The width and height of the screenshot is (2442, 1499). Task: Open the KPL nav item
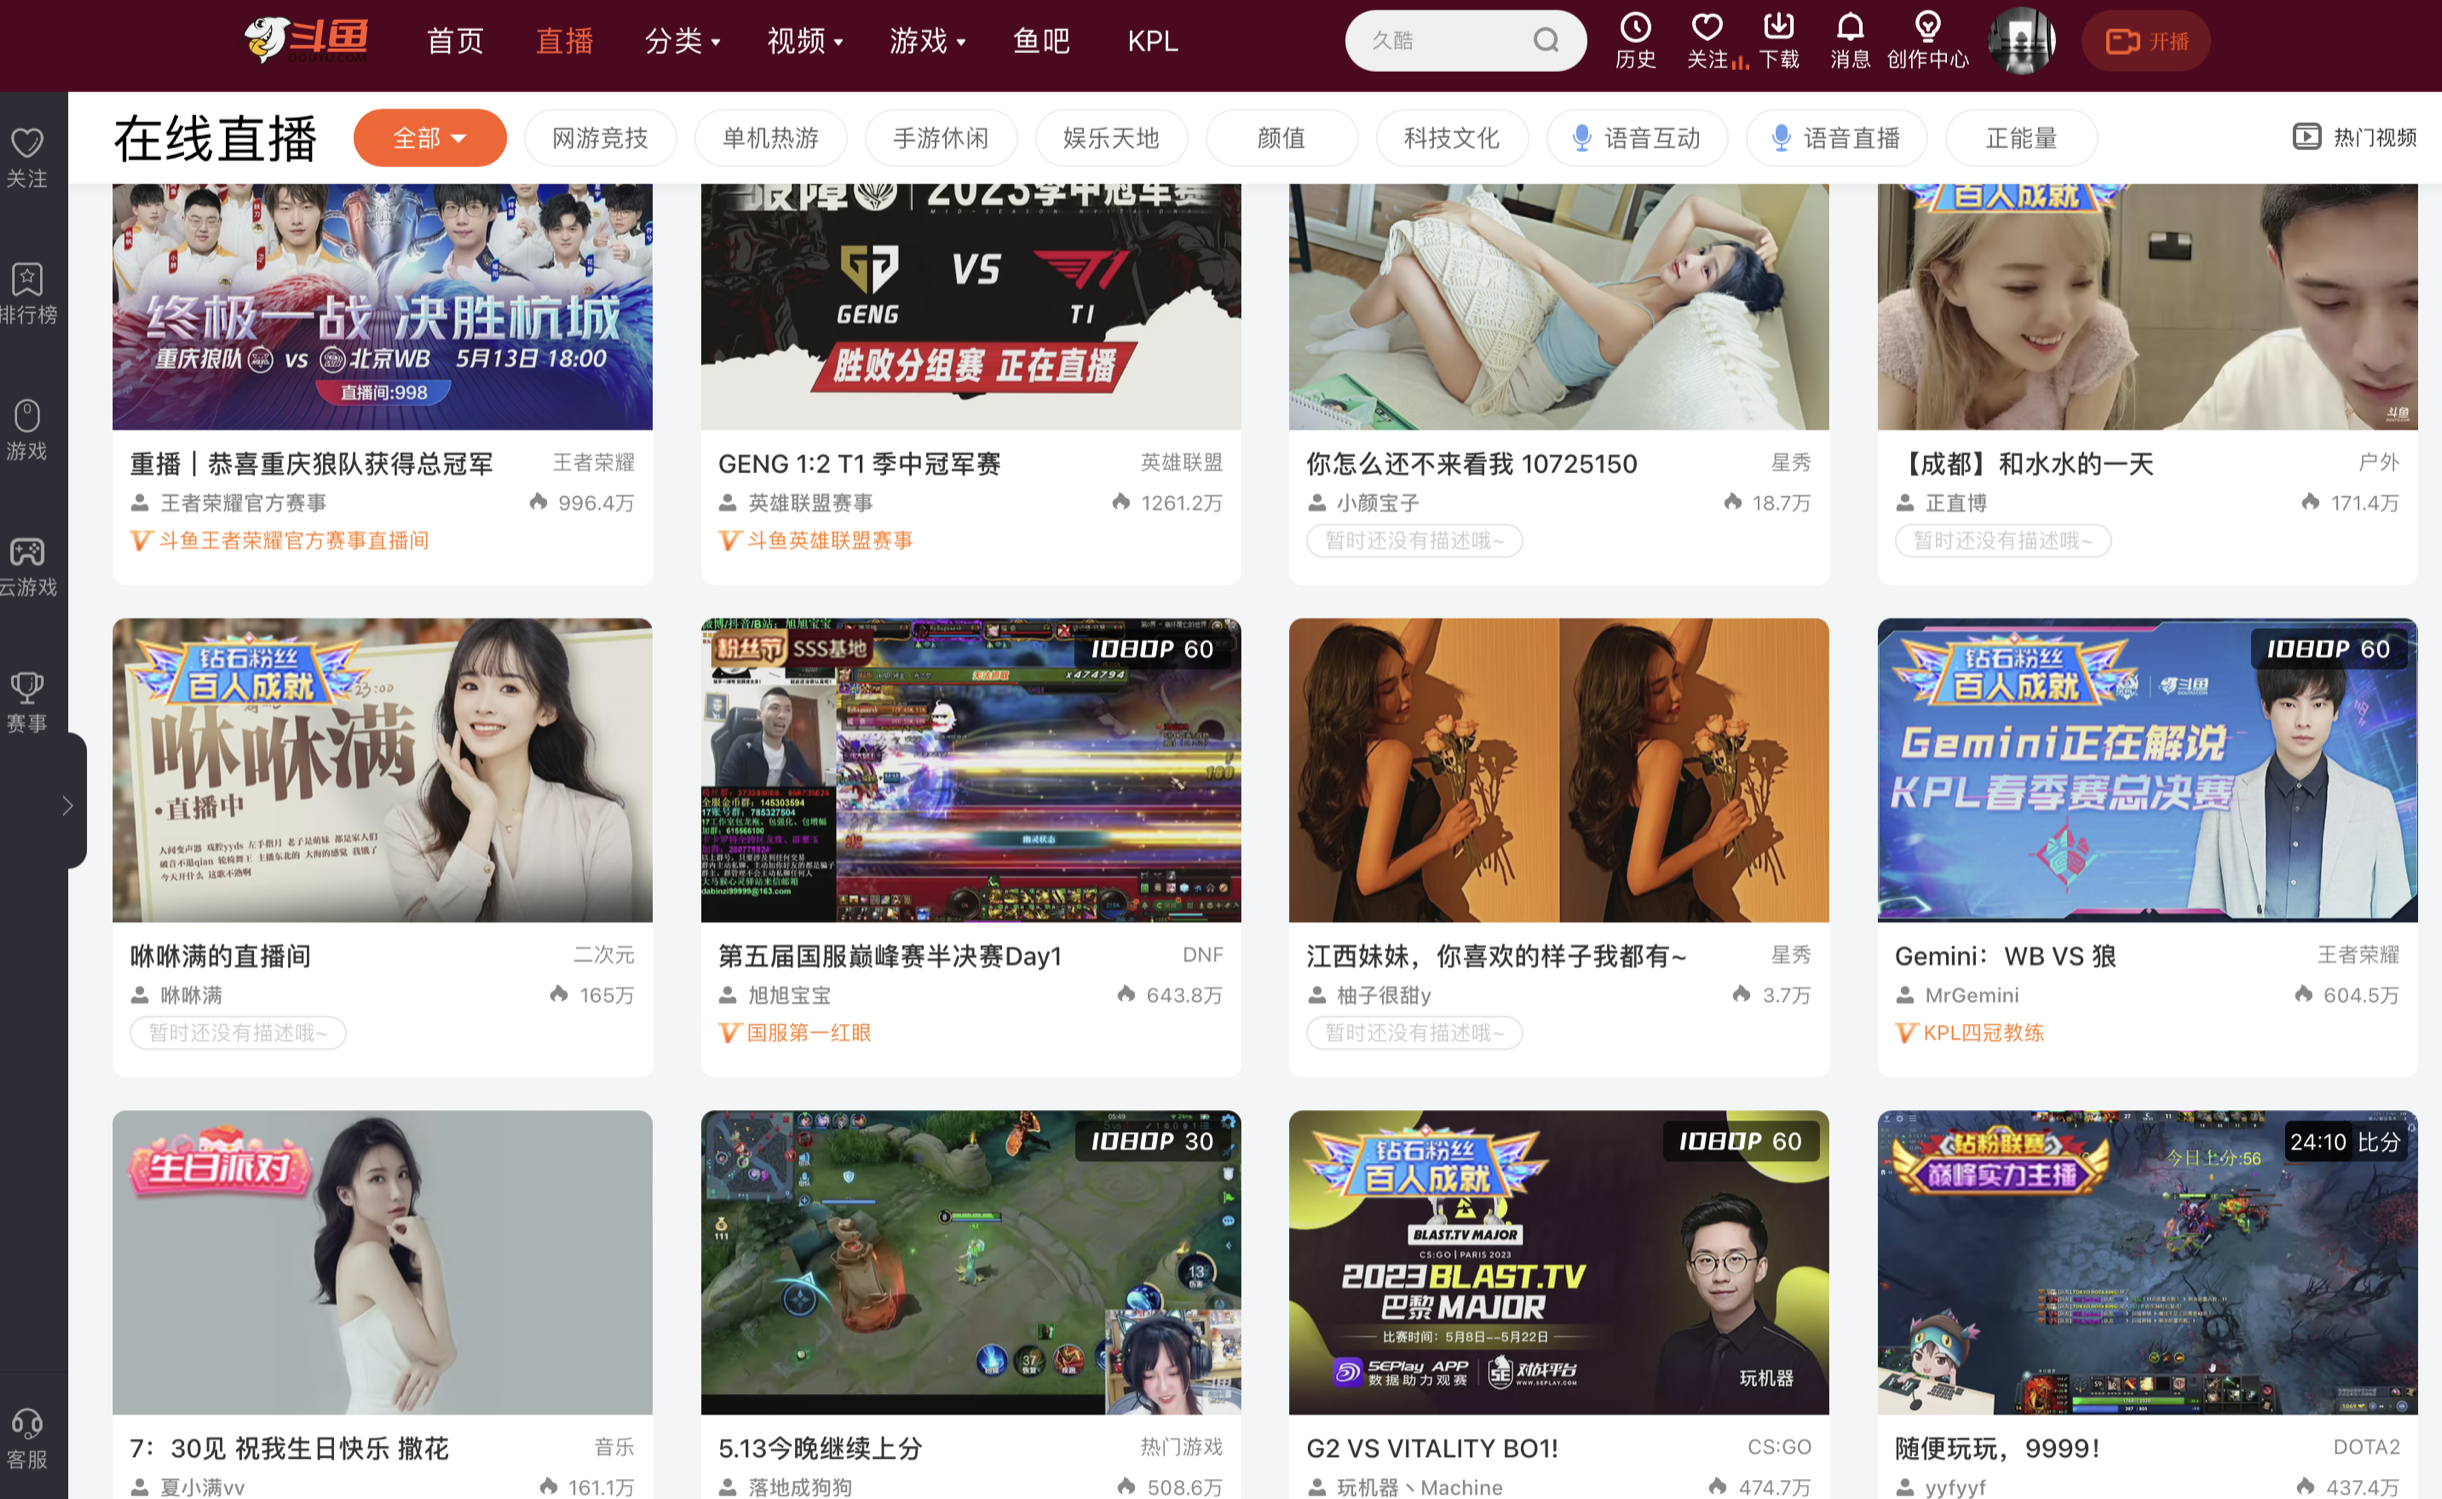1152,41
